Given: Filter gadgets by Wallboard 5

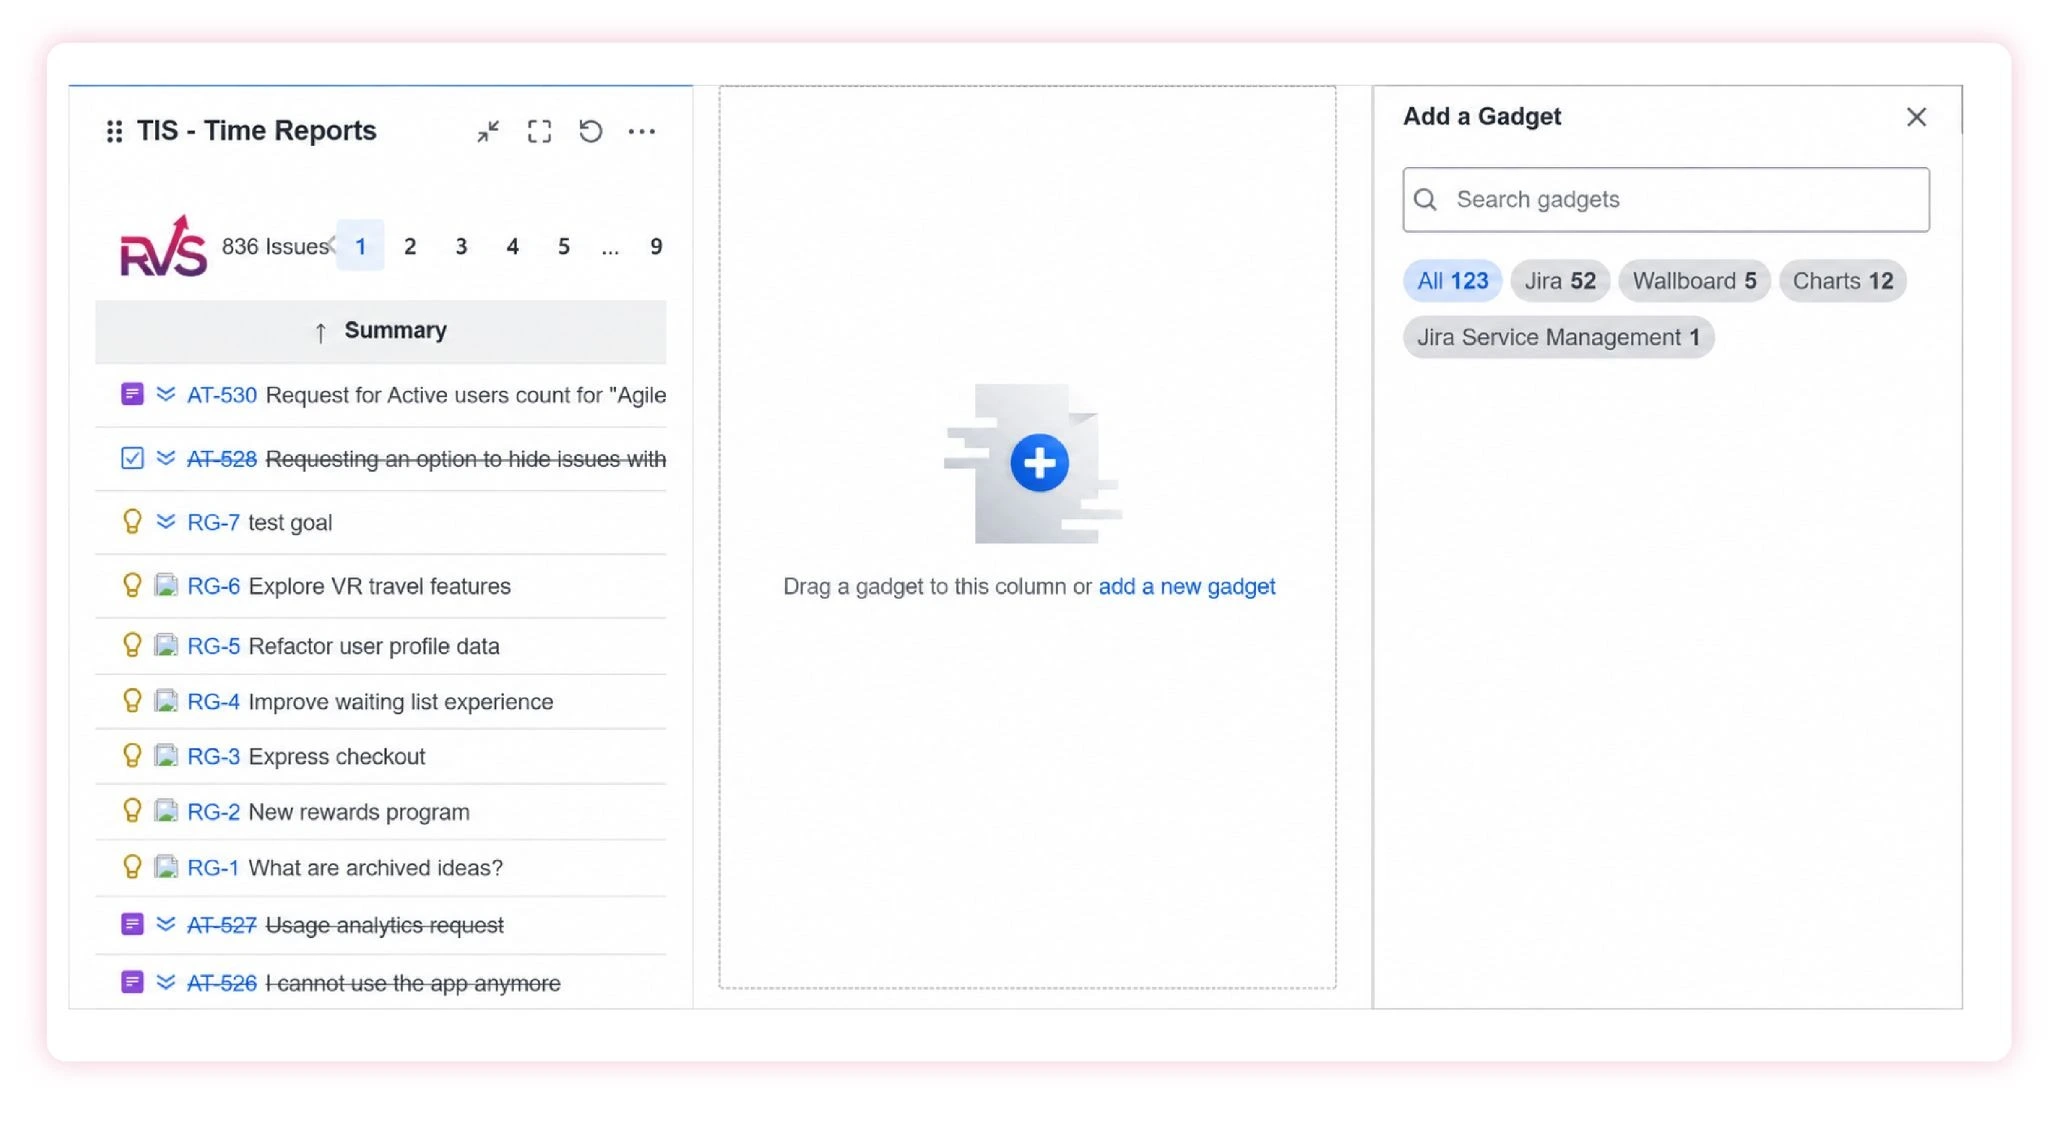Looking at the screenshot, I should click(x=1694, y=281).
